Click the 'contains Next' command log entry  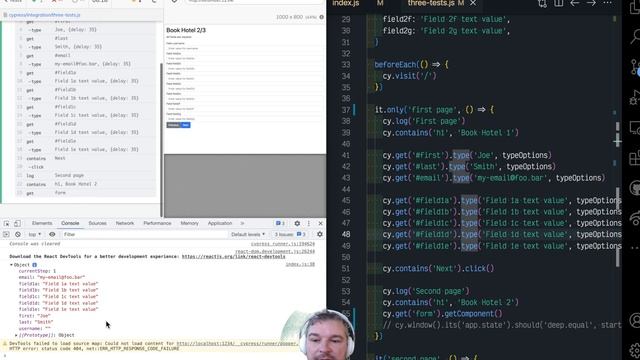pos(86,158)
